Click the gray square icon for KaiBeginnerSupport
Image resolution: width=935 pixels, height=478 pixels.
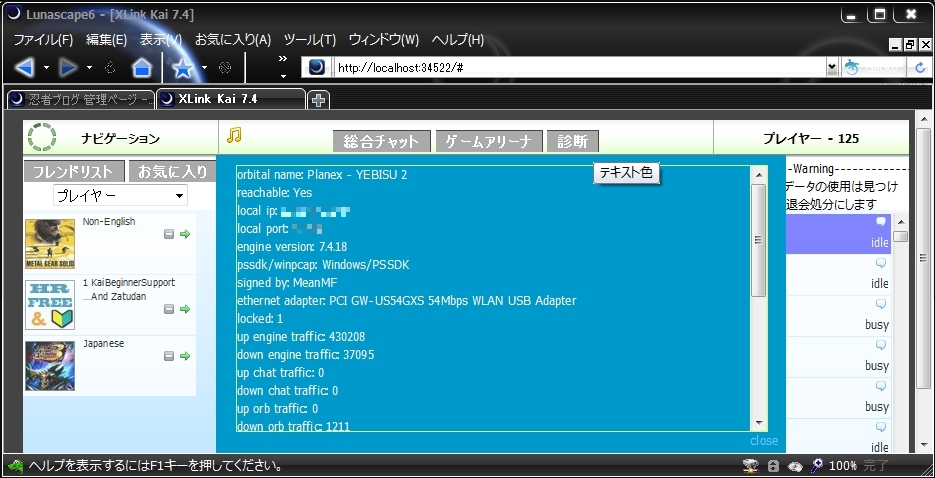tap(169, 309)
